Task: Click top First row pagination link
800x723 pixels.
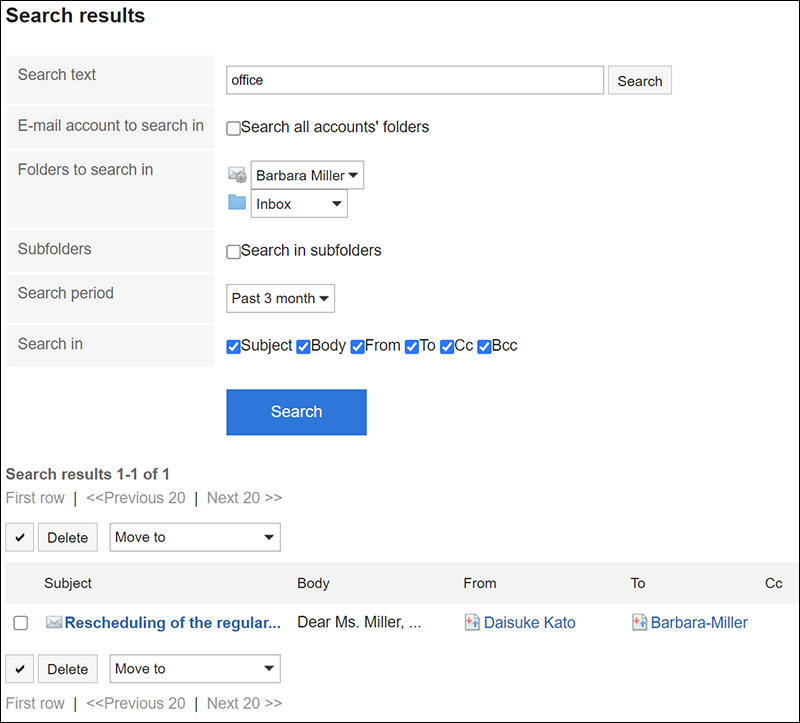Action: (35, 497)
